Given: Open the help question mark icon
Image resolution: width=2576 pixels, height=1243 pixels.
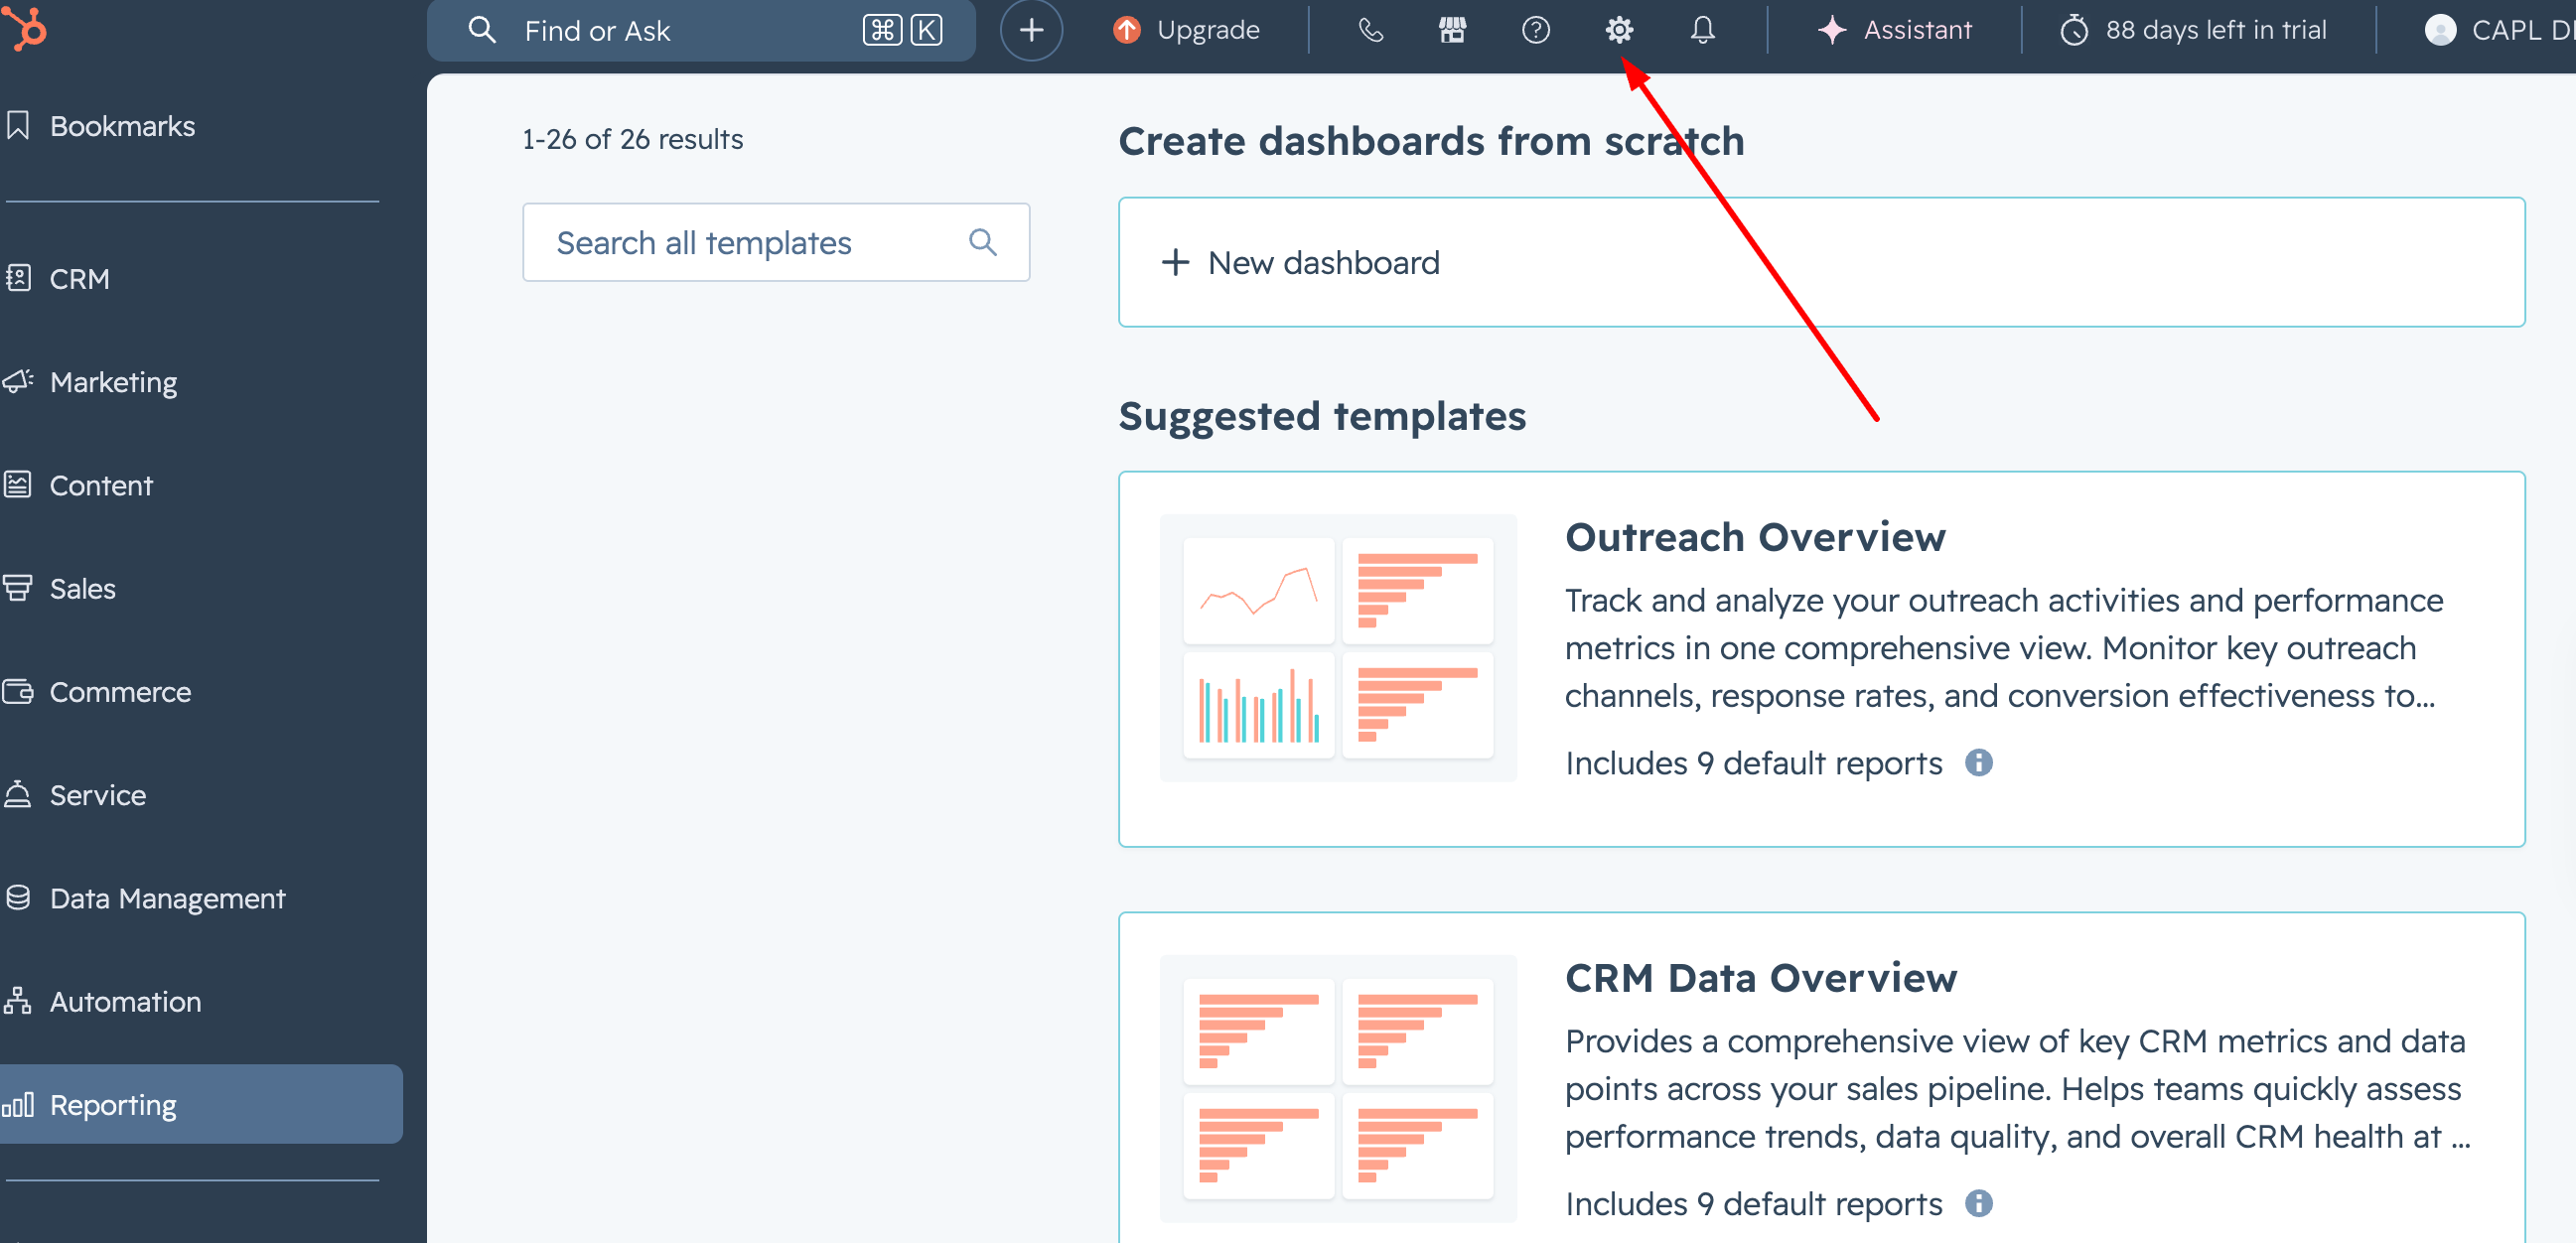Looking at the screenshot, I should click(x=1535, y=30).
